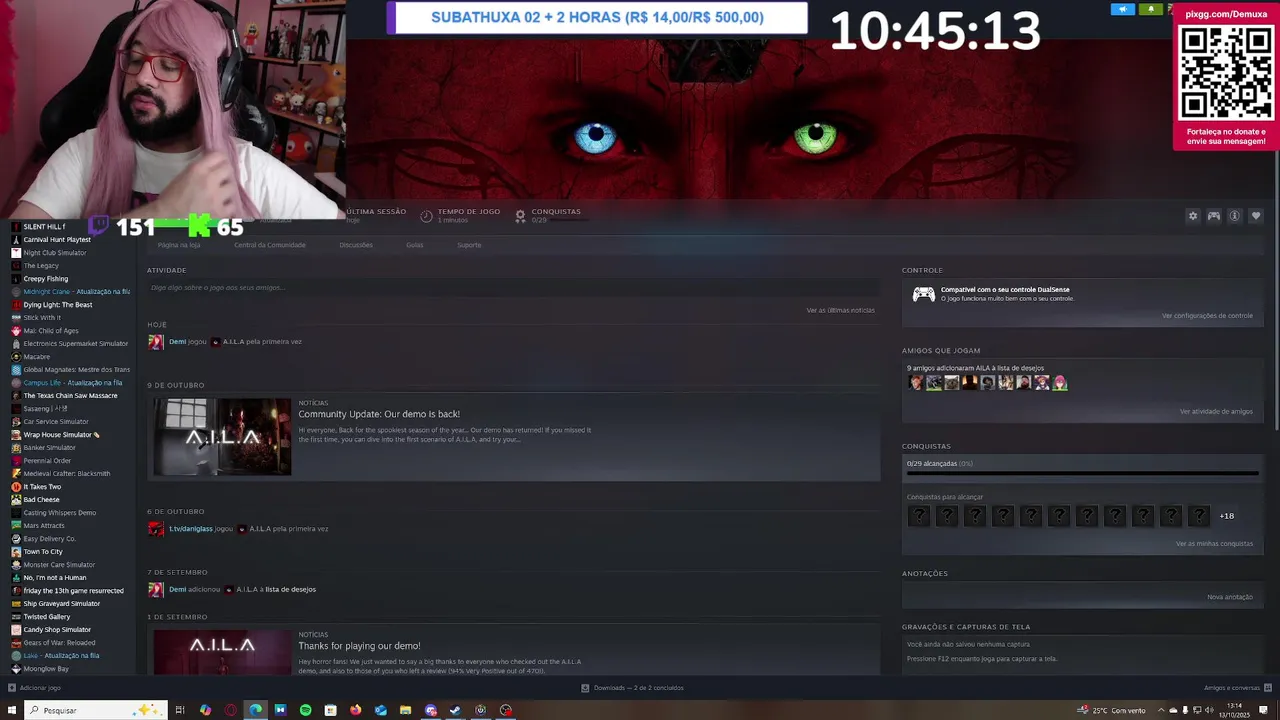
Task: Click 'Ver configurações de controle' link
Action: (x=1207, y=316)
